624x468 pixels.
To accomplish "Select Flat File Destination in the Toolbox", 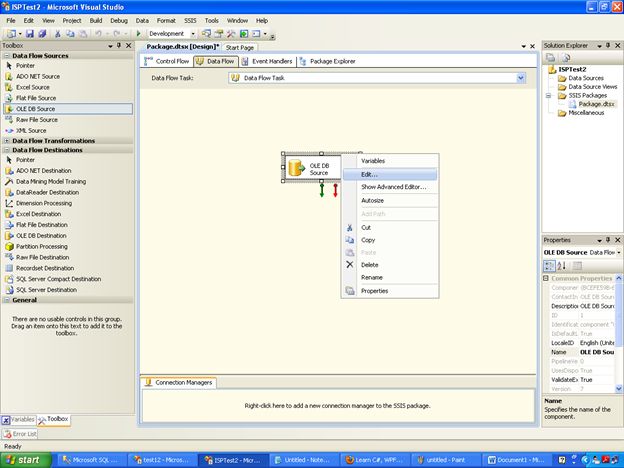I will point(42,225).
